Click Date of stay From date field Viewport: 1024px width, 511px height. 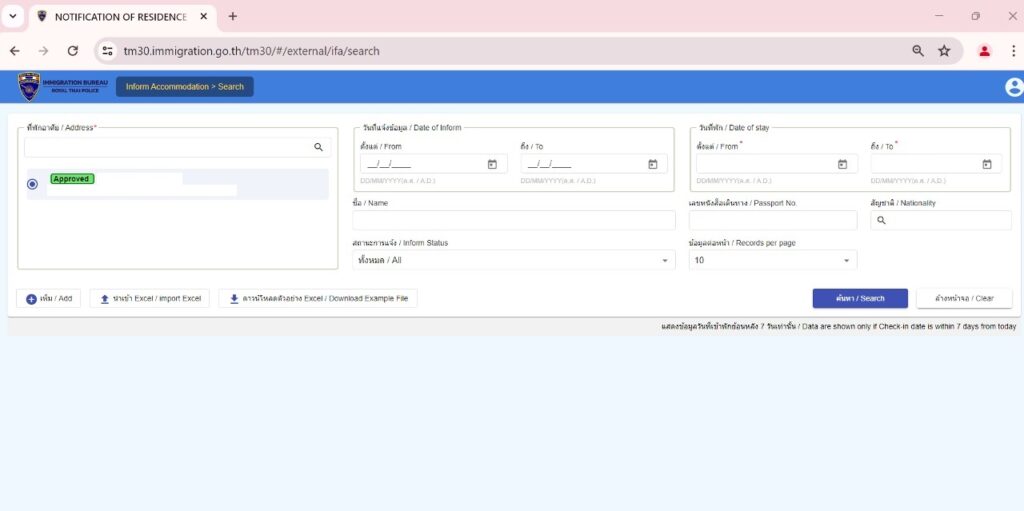777,164
